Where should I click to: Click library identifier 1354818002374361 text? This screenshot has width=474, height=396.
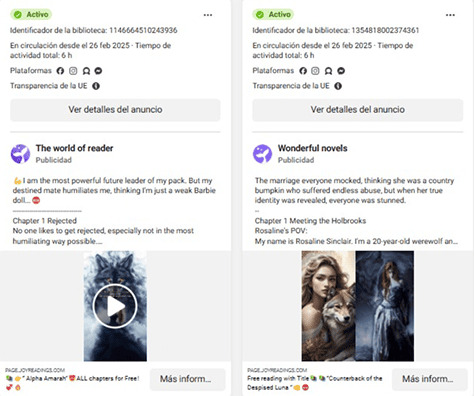(x=336, y=30)
